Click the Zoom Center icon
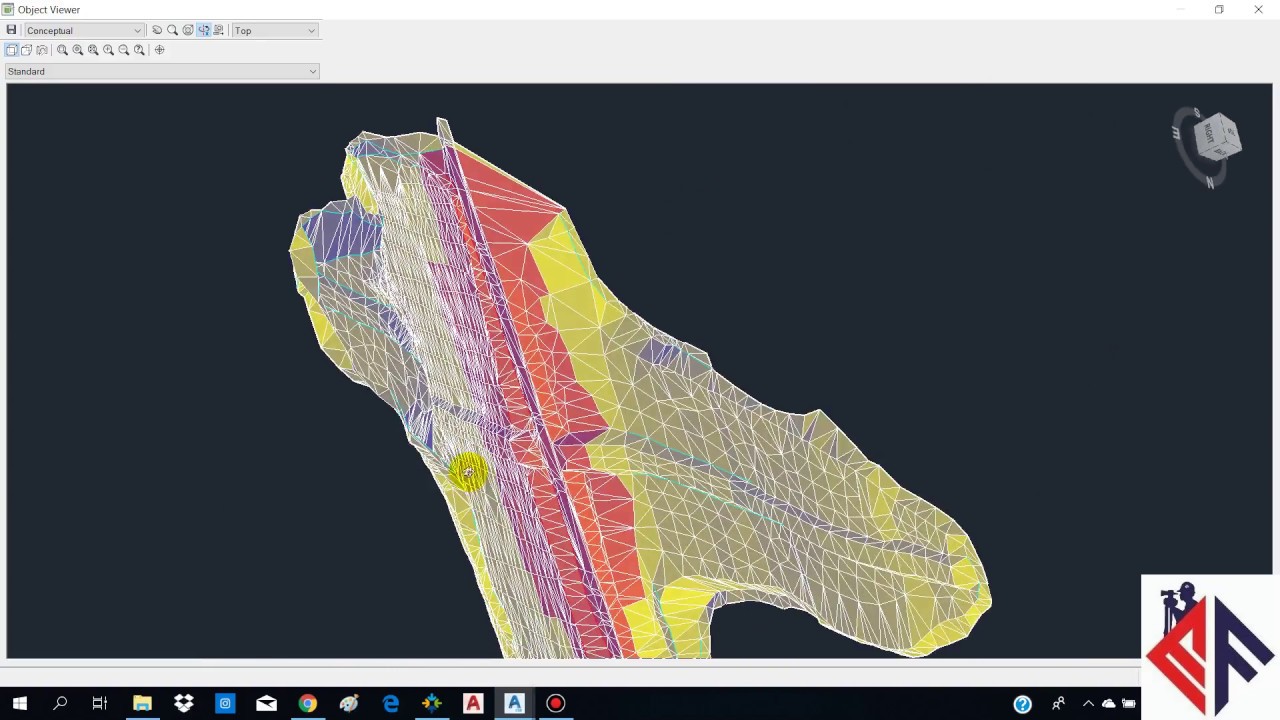The image size is (1280, 720). [78, 50]
